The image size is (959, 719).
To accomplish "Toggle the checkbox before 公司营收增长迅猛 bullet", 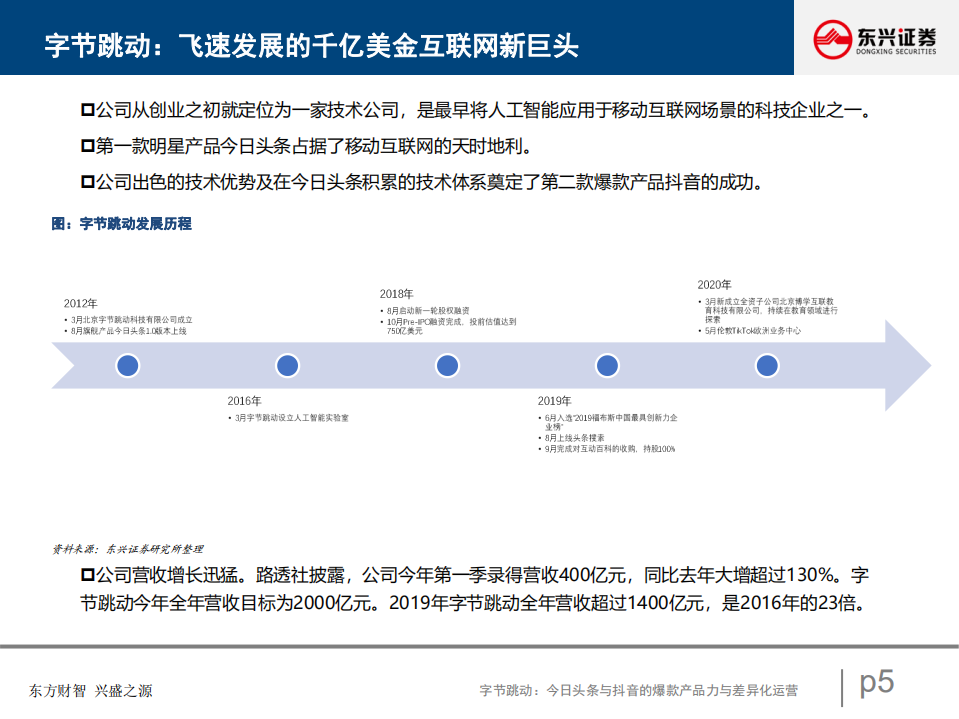I will pos(89,573).
